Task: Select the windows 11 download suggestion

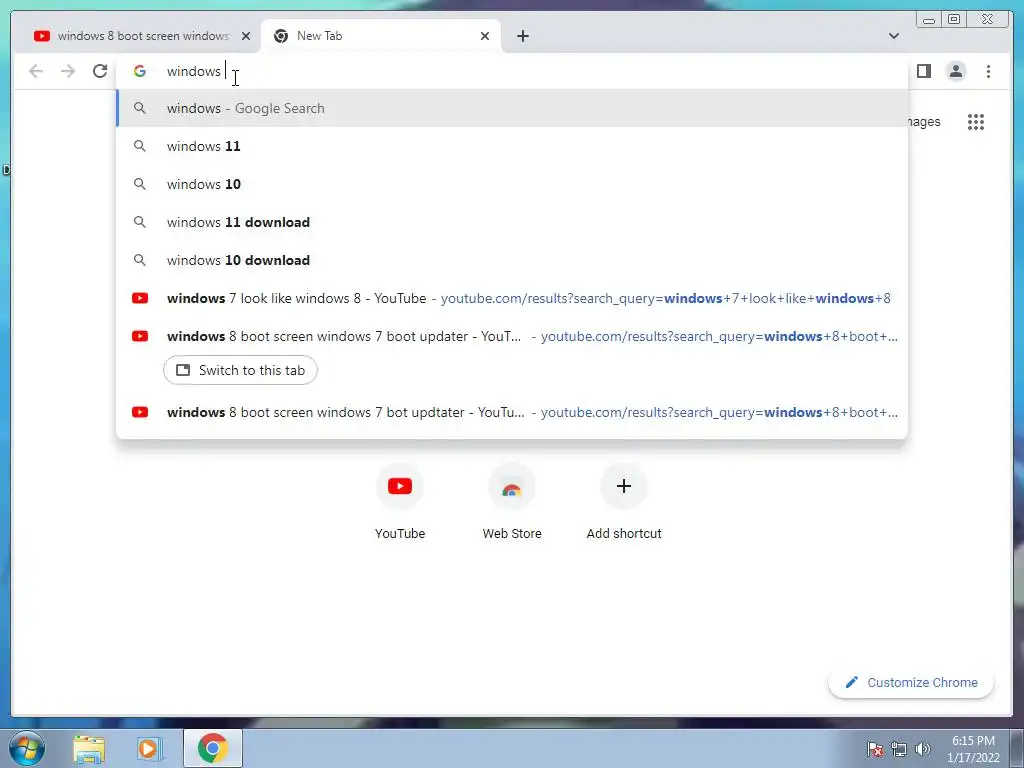Action: point(512,222)
